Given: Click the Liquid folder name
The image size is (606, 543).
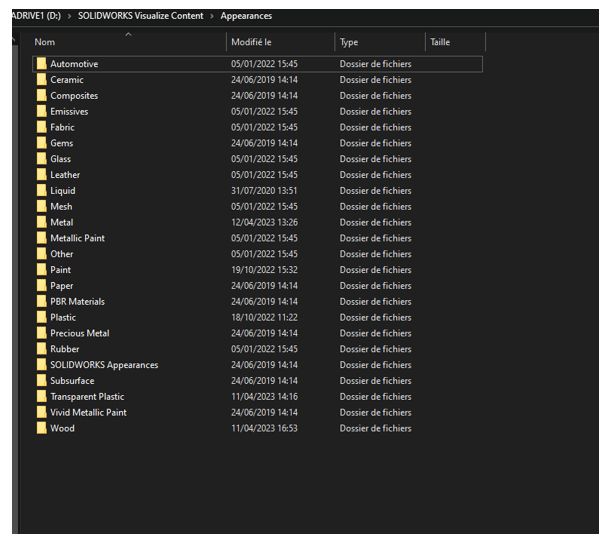Looking at the screenshot, I should (x=63, y=191).
